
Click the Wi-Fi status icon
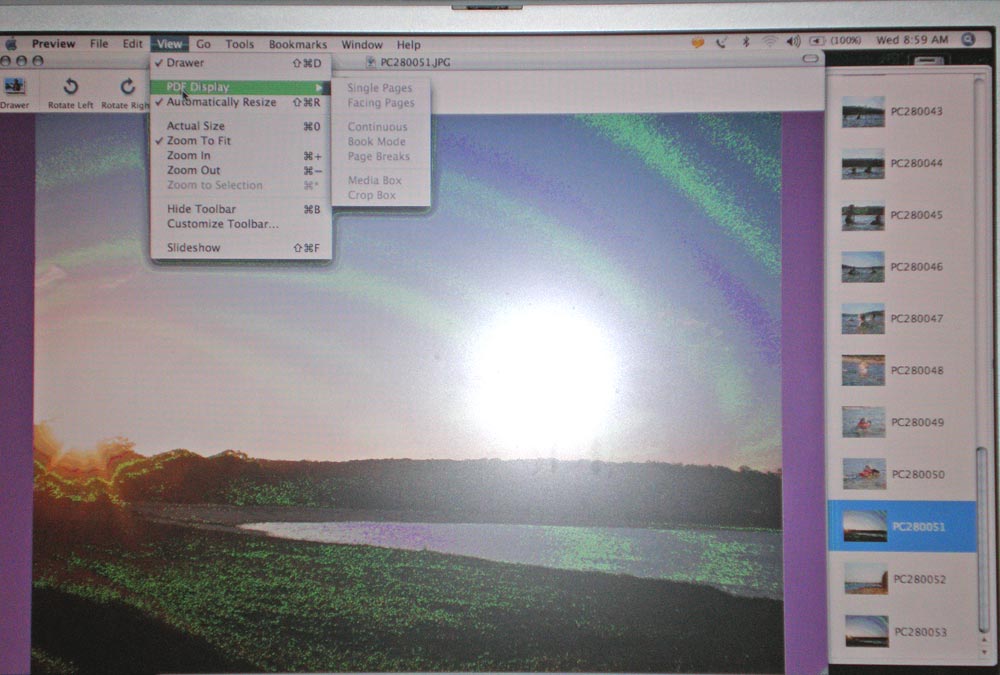770,41
